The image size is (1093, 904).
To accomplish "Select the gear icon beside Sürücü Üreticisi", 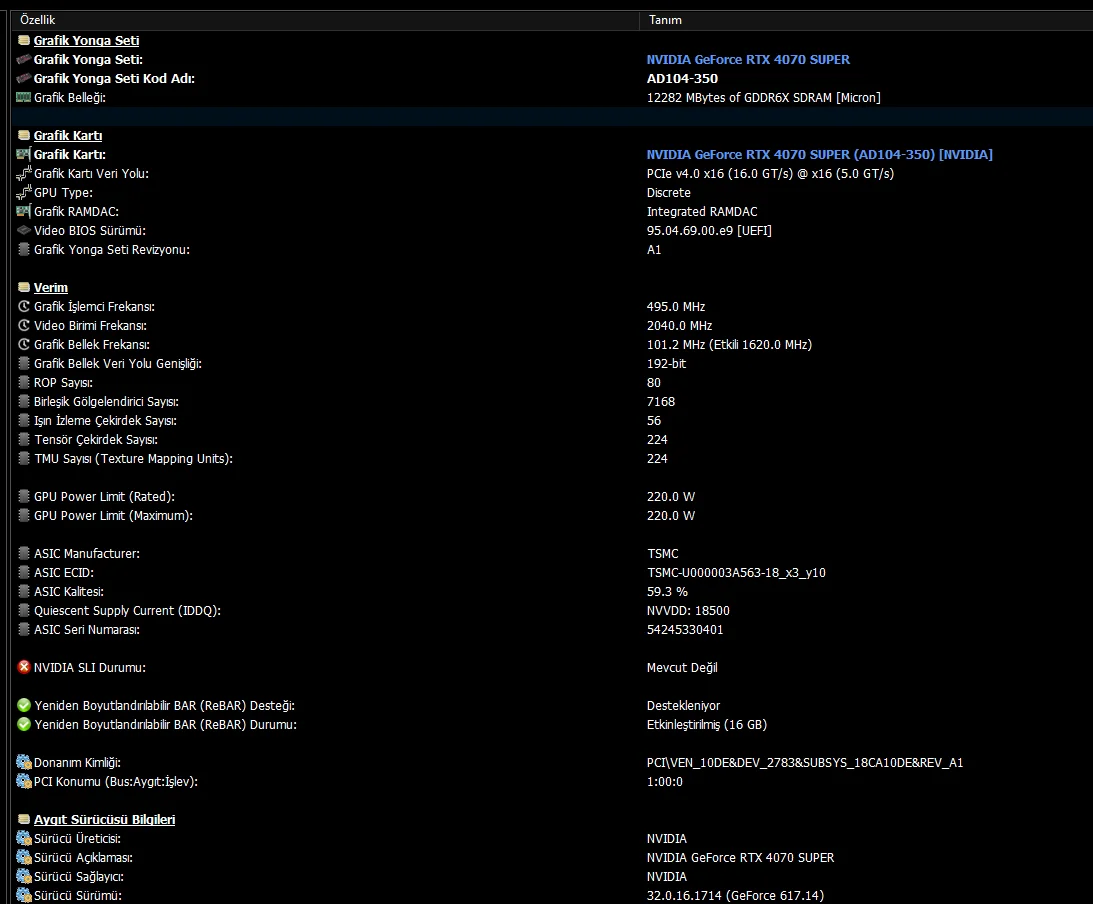I will 24,838.
